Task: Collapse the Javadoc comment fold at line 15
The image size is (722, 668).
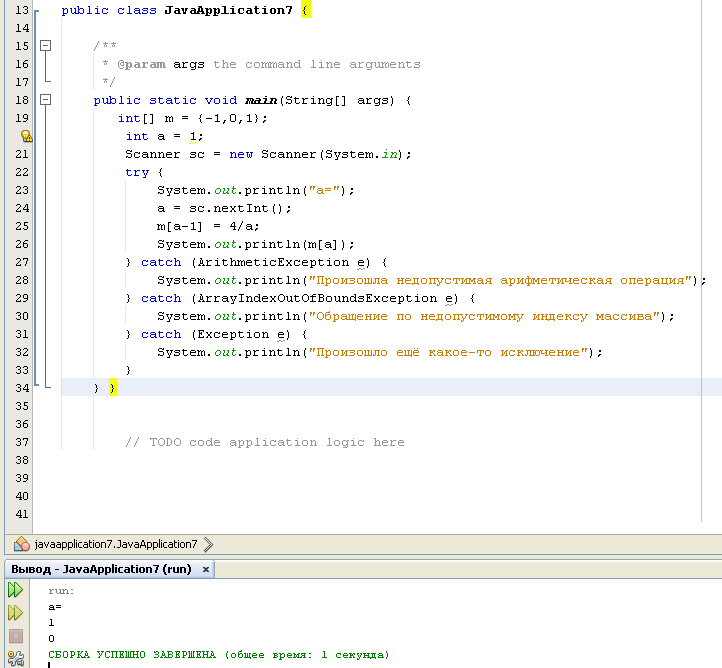Action: pos(45,46)
